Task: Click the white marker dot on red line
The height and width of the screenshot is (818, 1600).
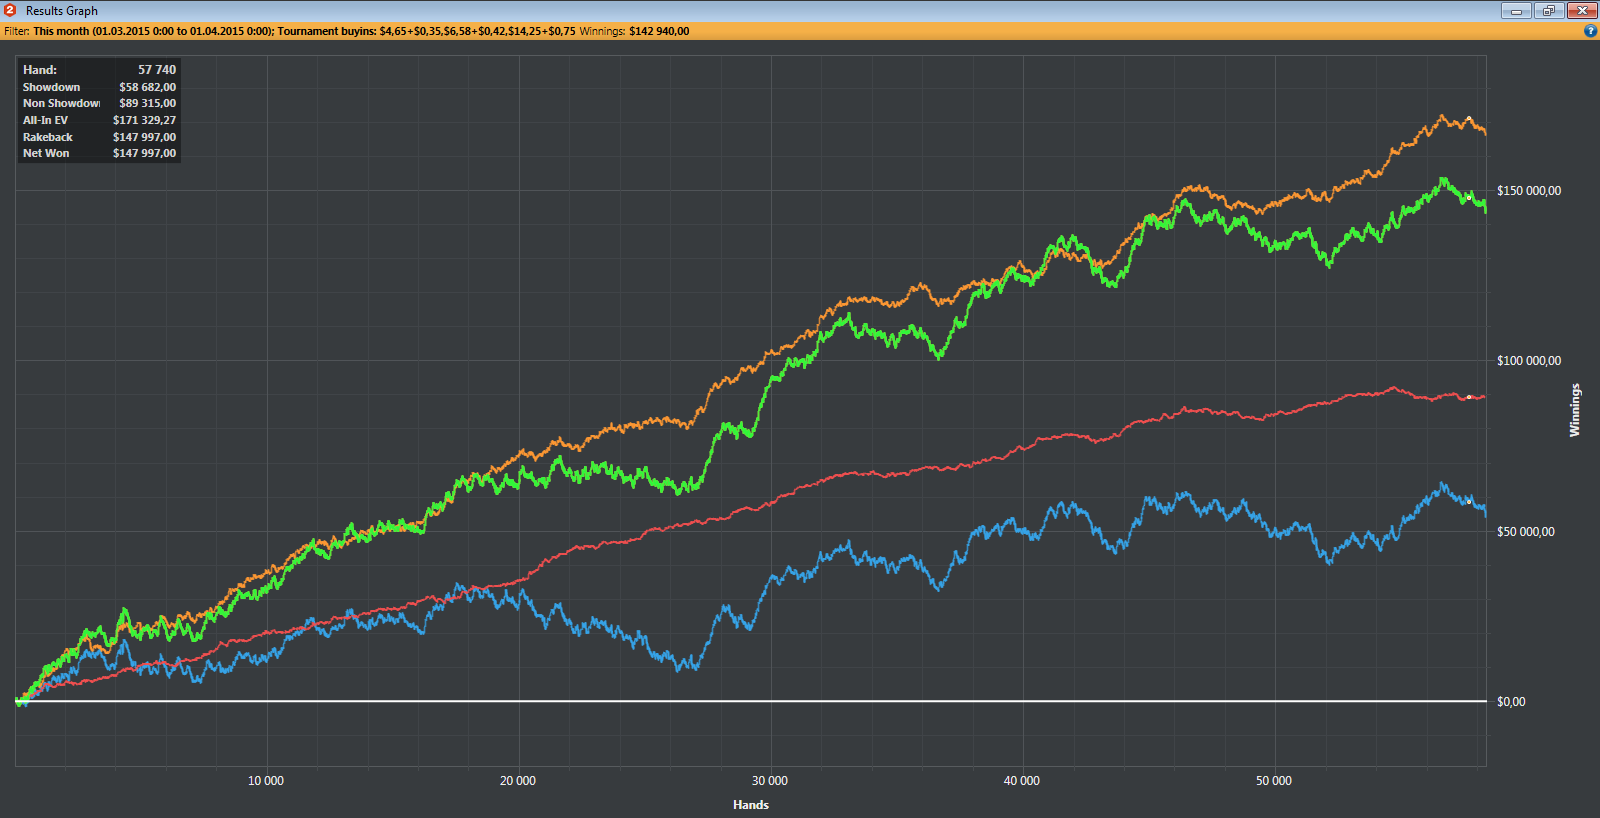Action: 1469,398
